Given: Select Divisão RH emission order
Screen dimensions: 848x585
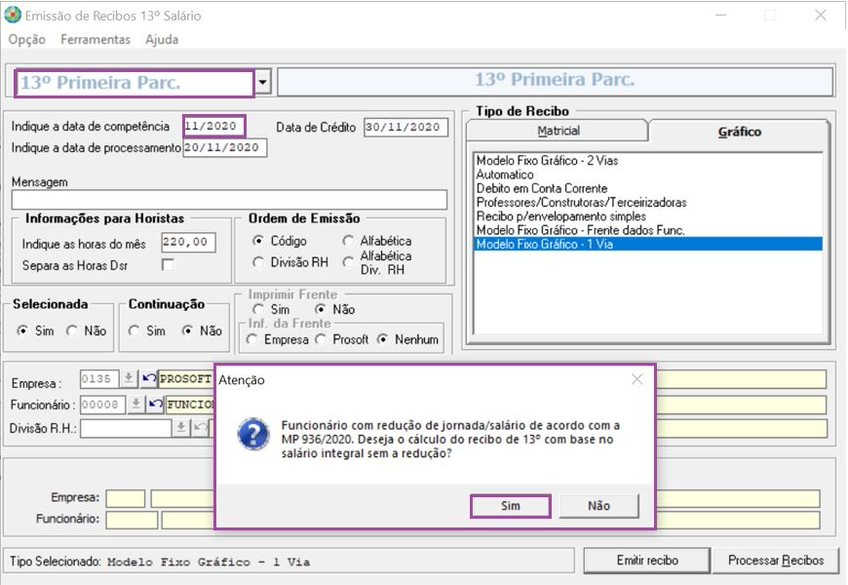Looking at the screenshot, I should click(x=290, y=262).
